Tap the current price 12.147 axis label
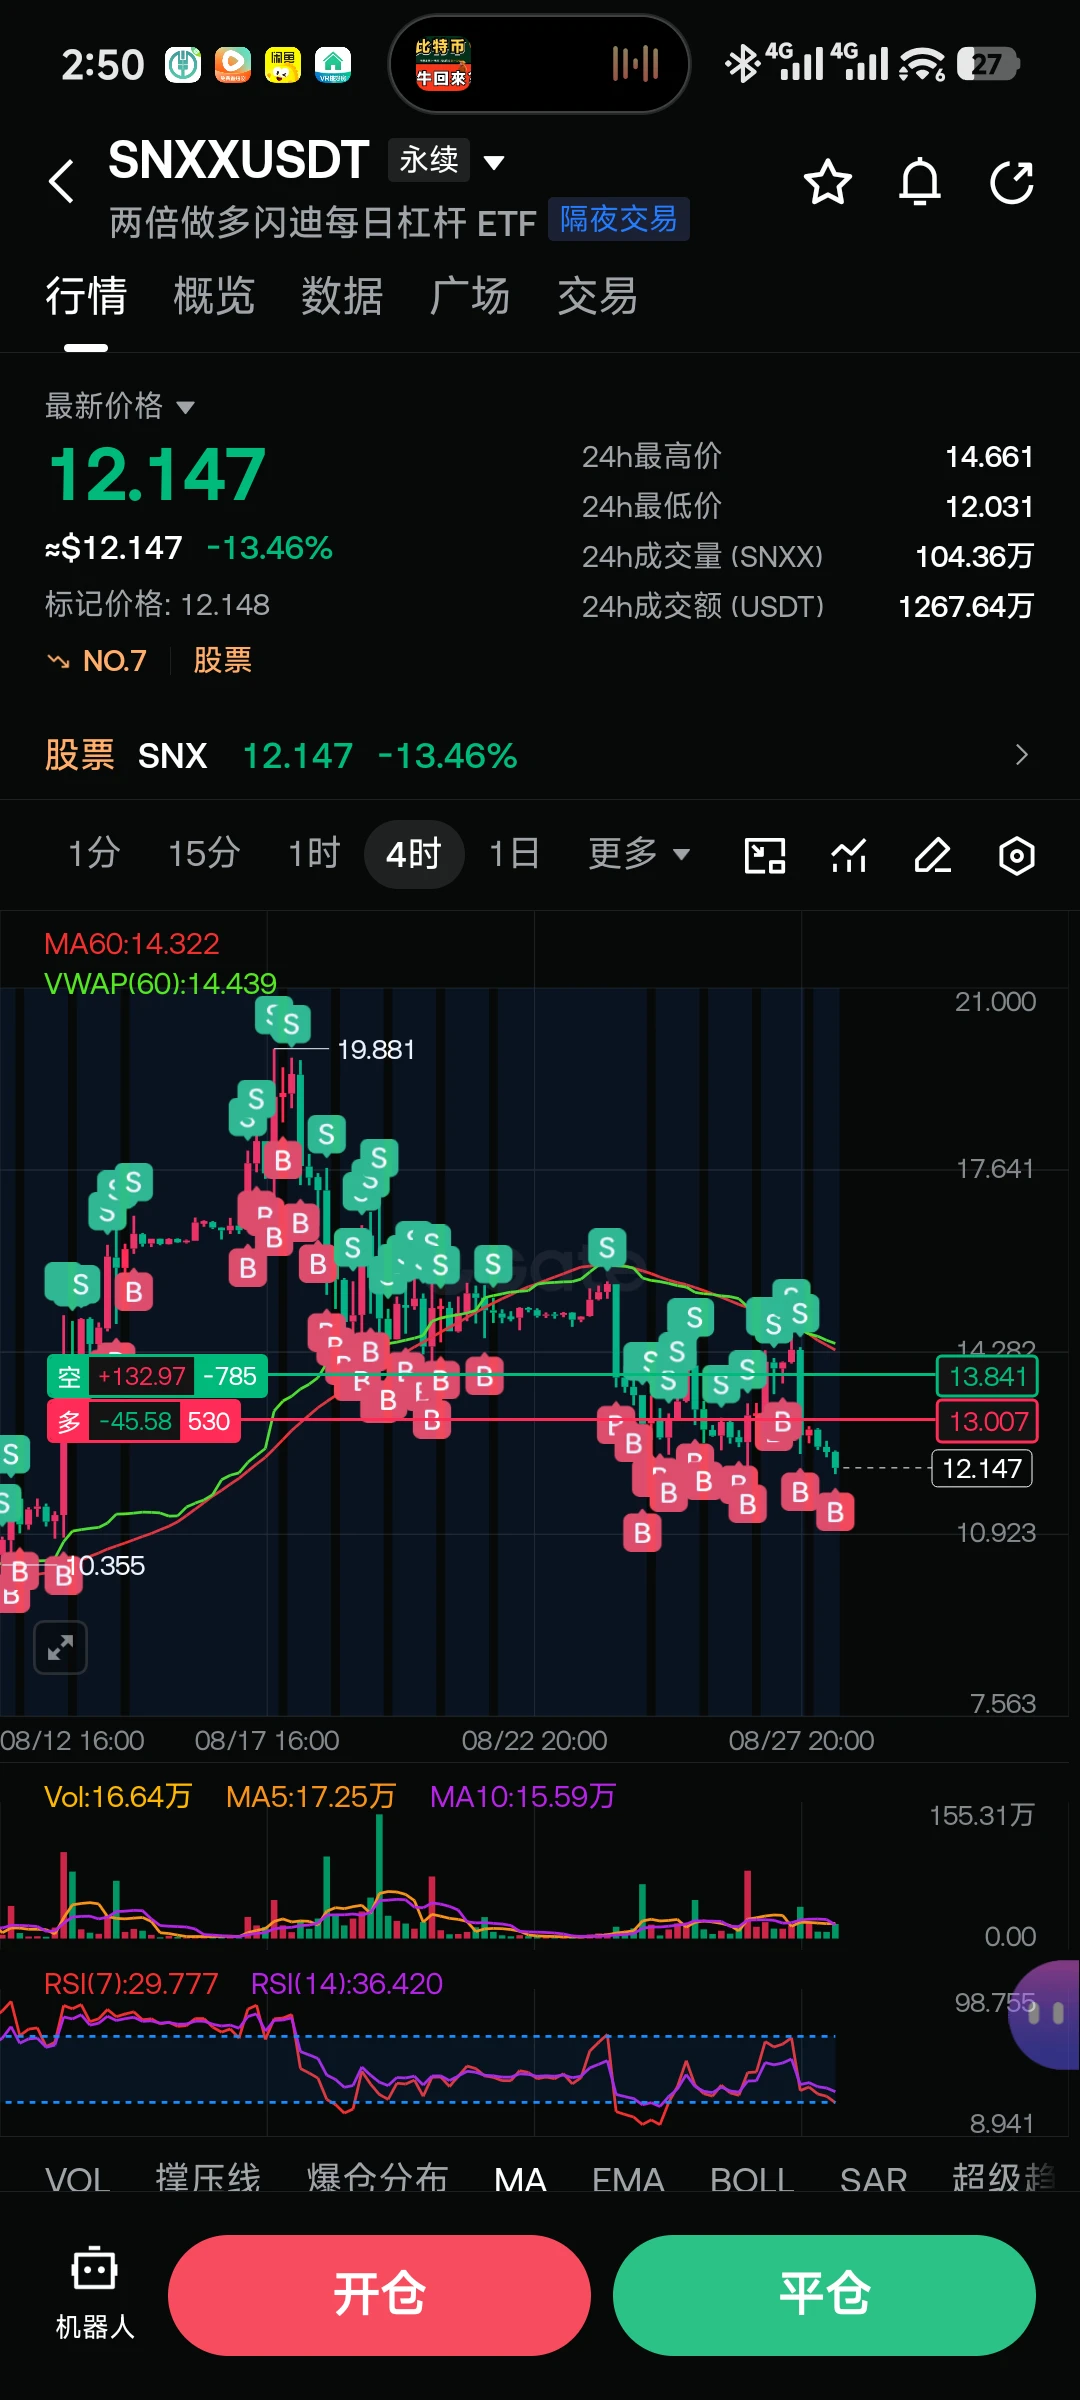 pyautogui.click(x=982, y=1468)
